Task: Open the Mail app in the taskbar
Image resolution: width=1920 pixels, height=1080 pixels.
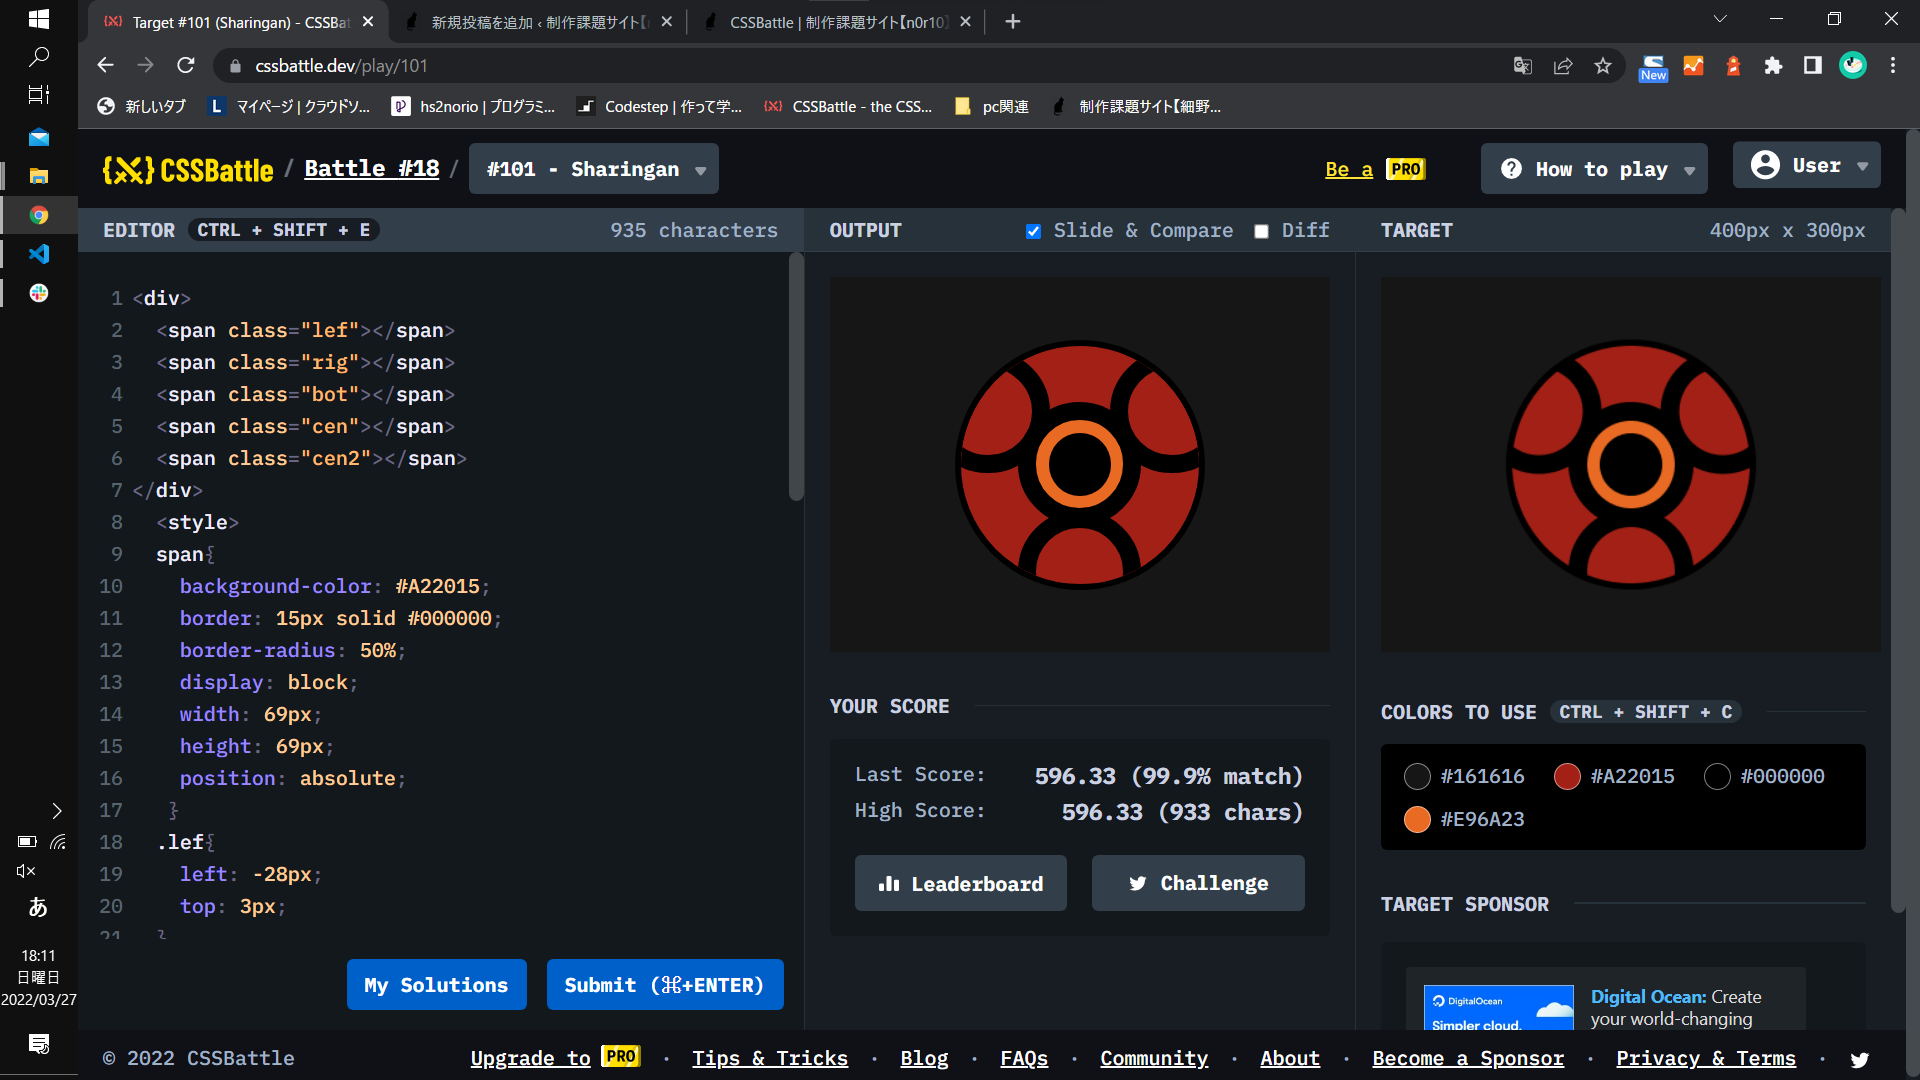Action: (x=39, y=137)
